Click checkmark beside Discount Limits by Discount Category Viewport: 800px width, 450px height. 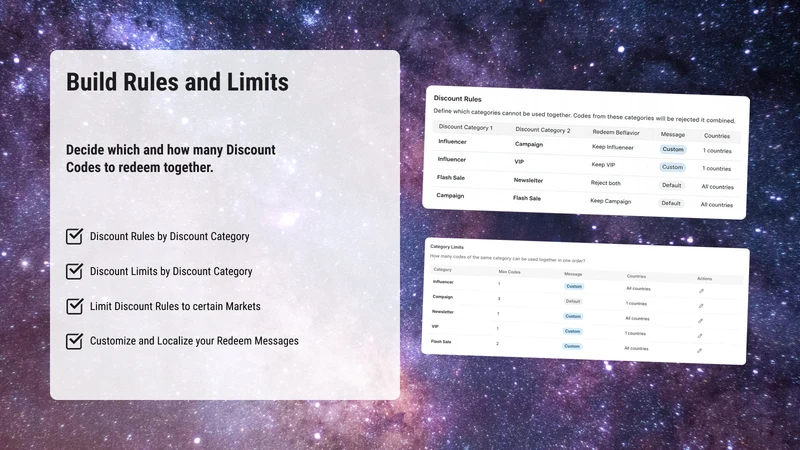[74, 271]
